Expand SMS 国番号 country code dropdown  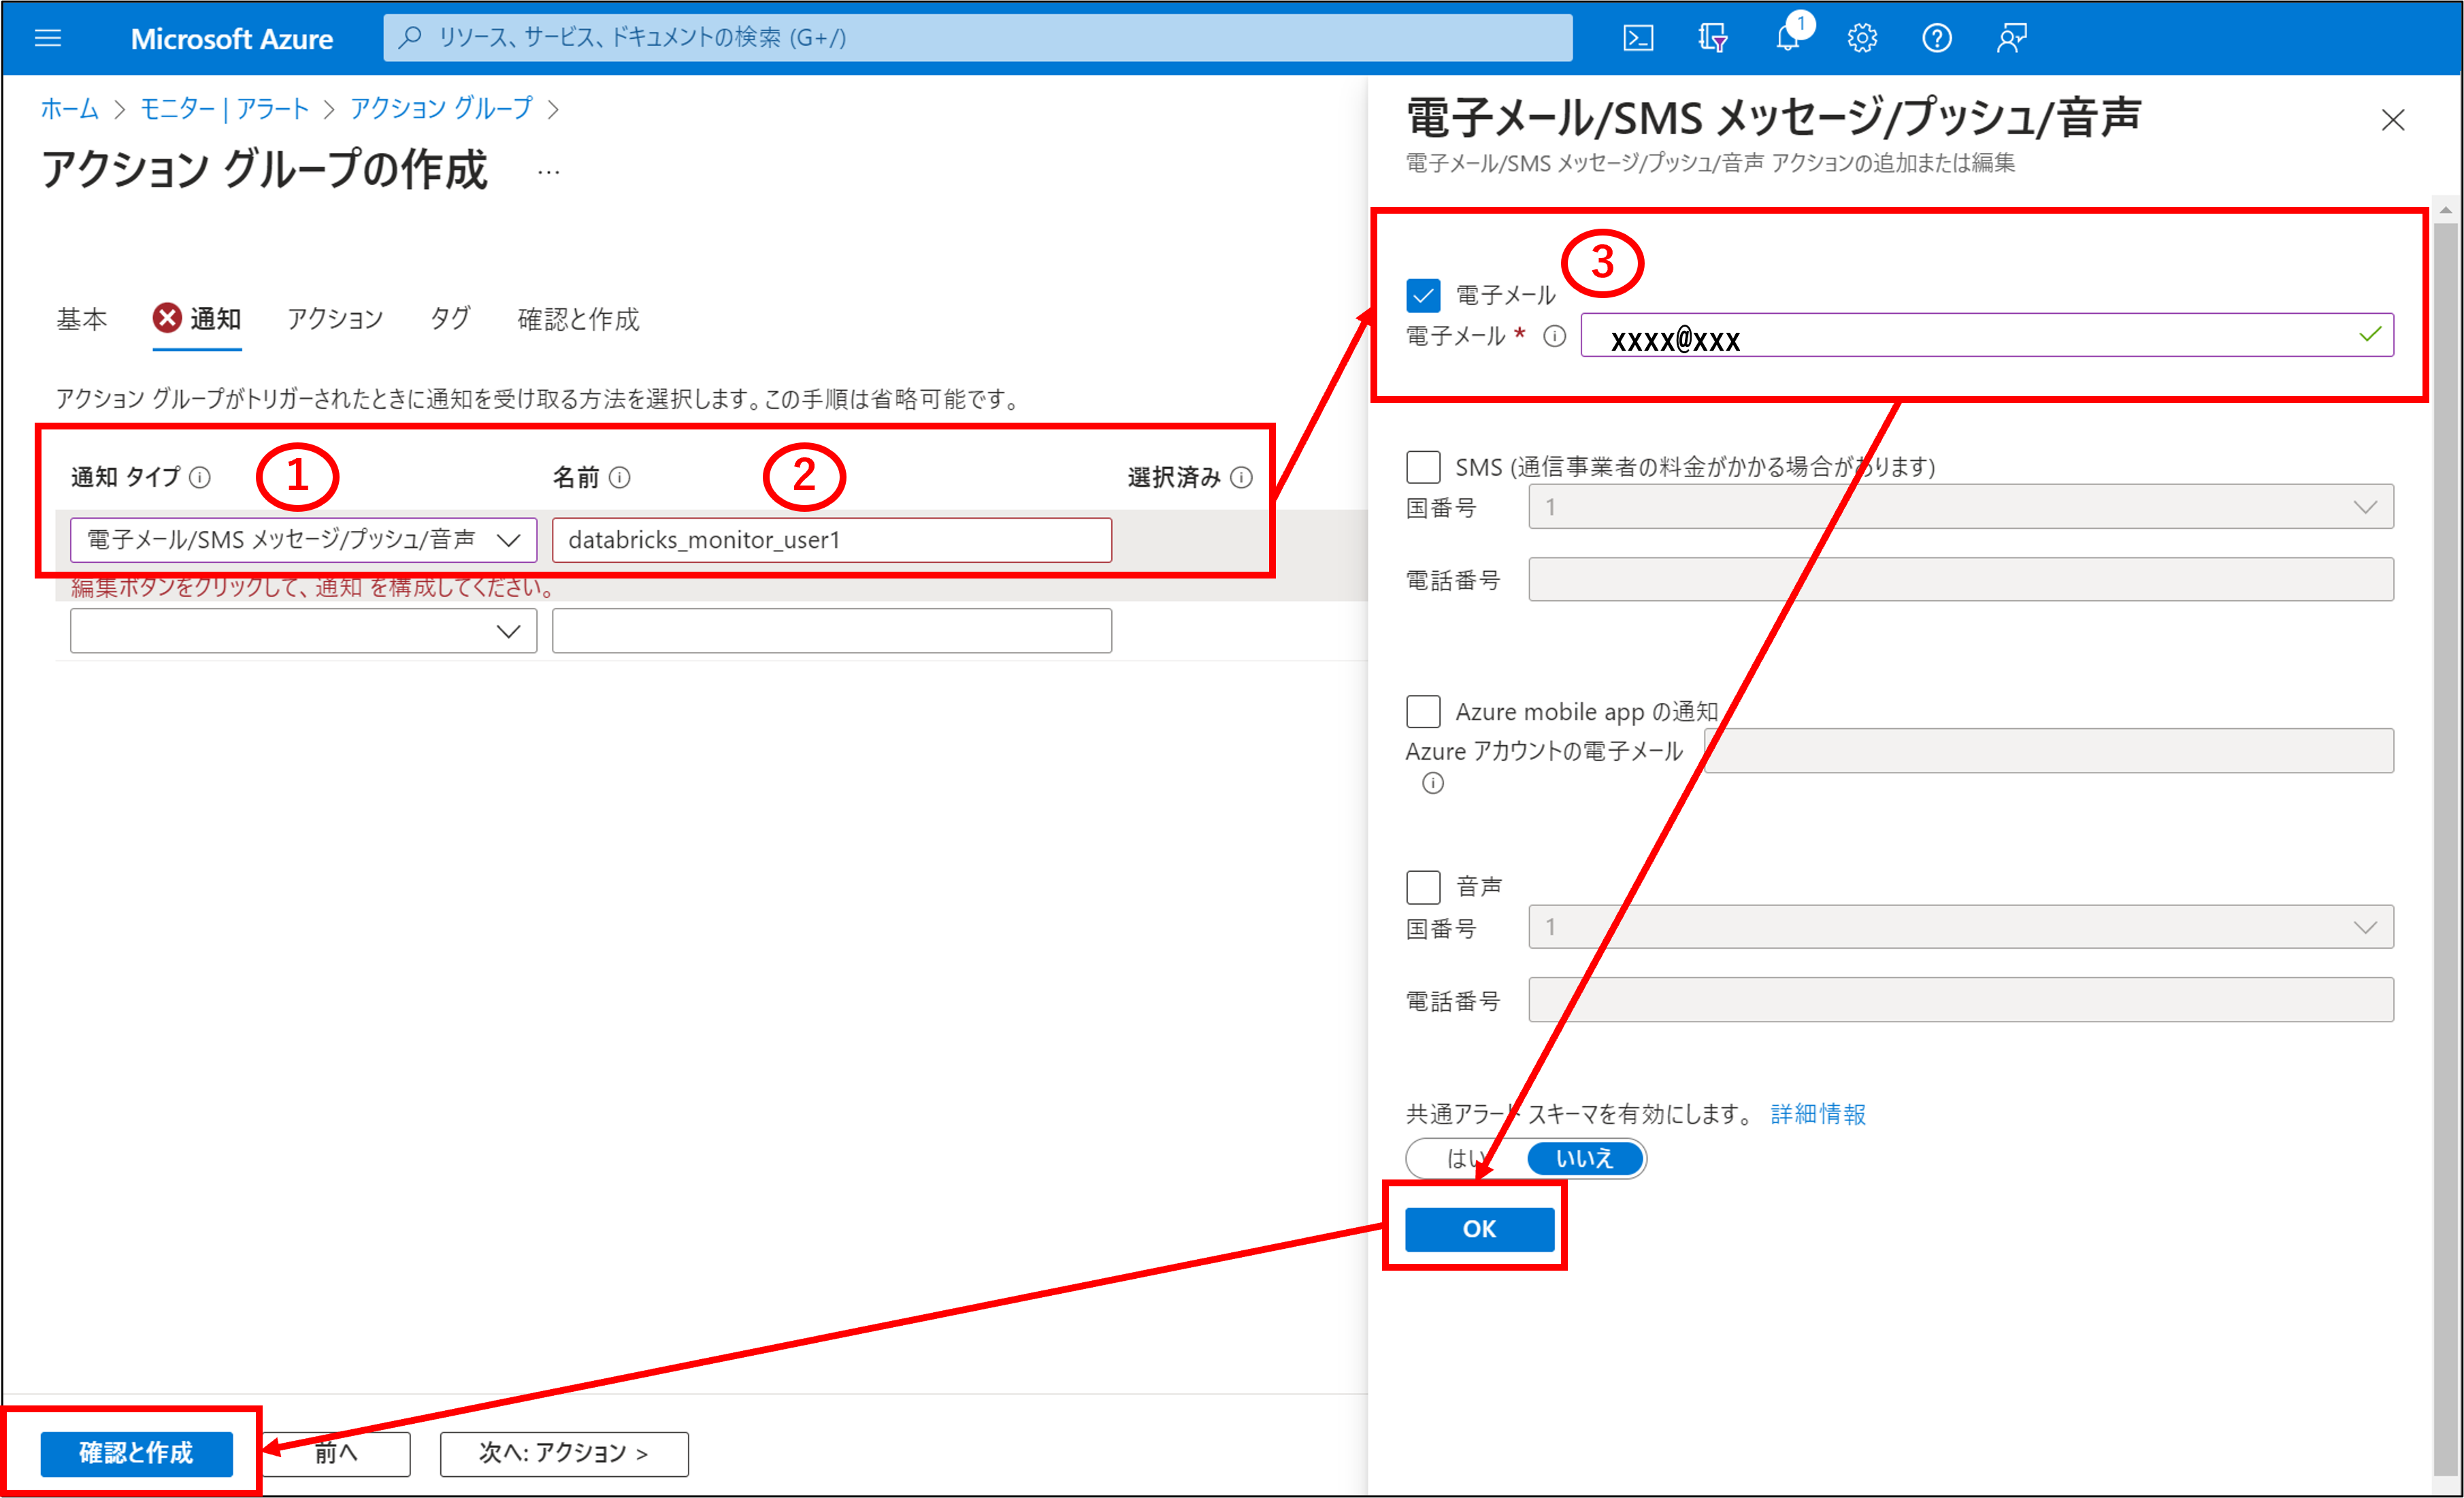click(1960, 507)
